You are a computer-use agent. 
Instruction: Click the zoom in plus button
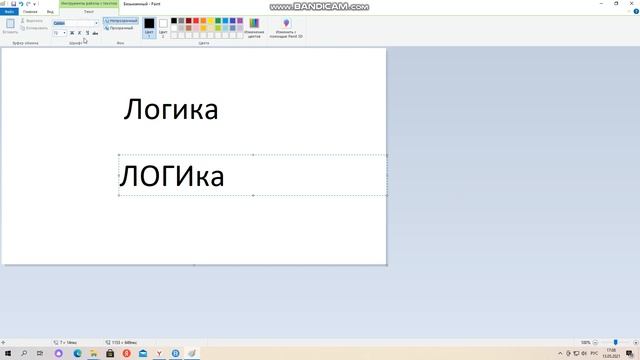pos(636,343)
